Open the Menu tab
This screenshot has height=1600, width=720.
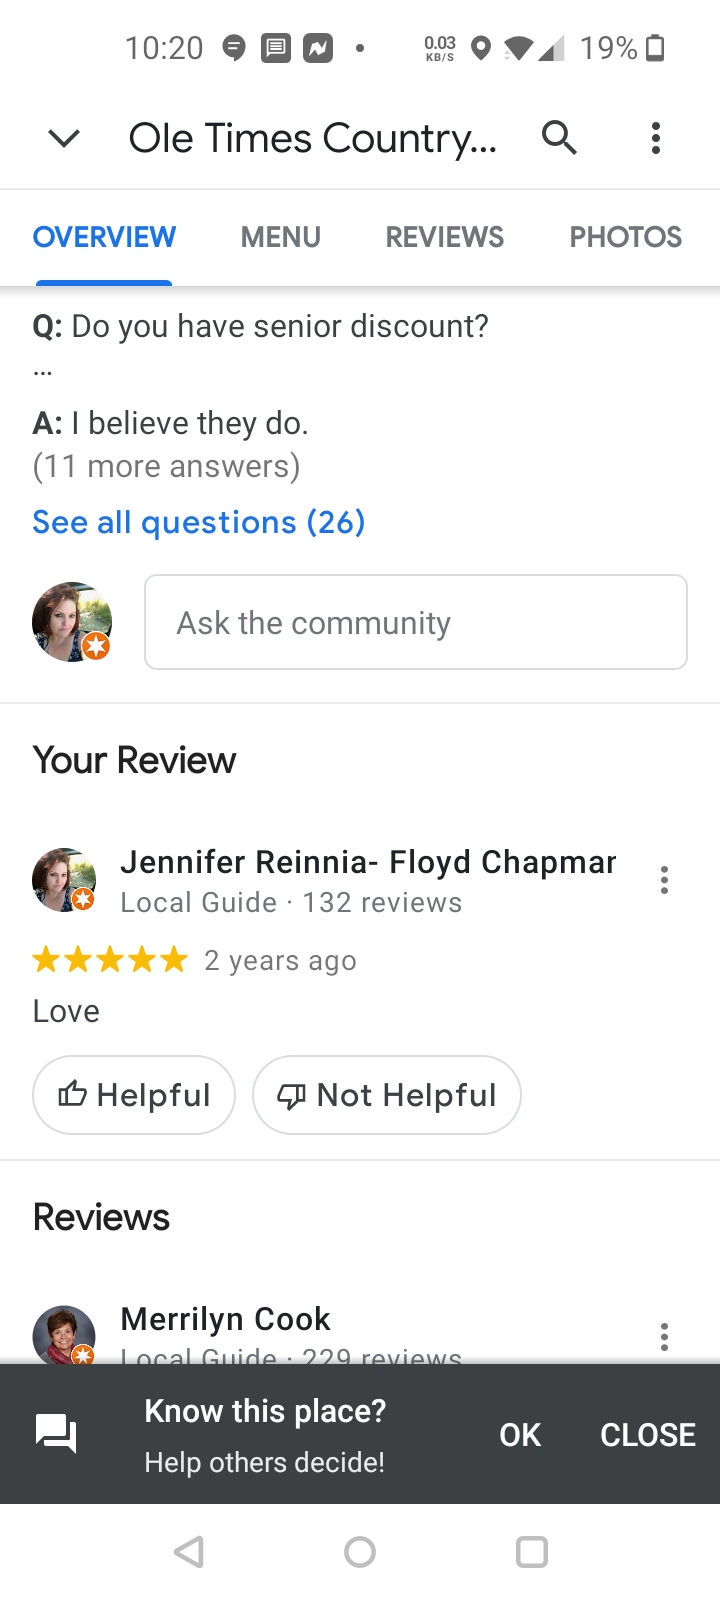tap(280, 237)
